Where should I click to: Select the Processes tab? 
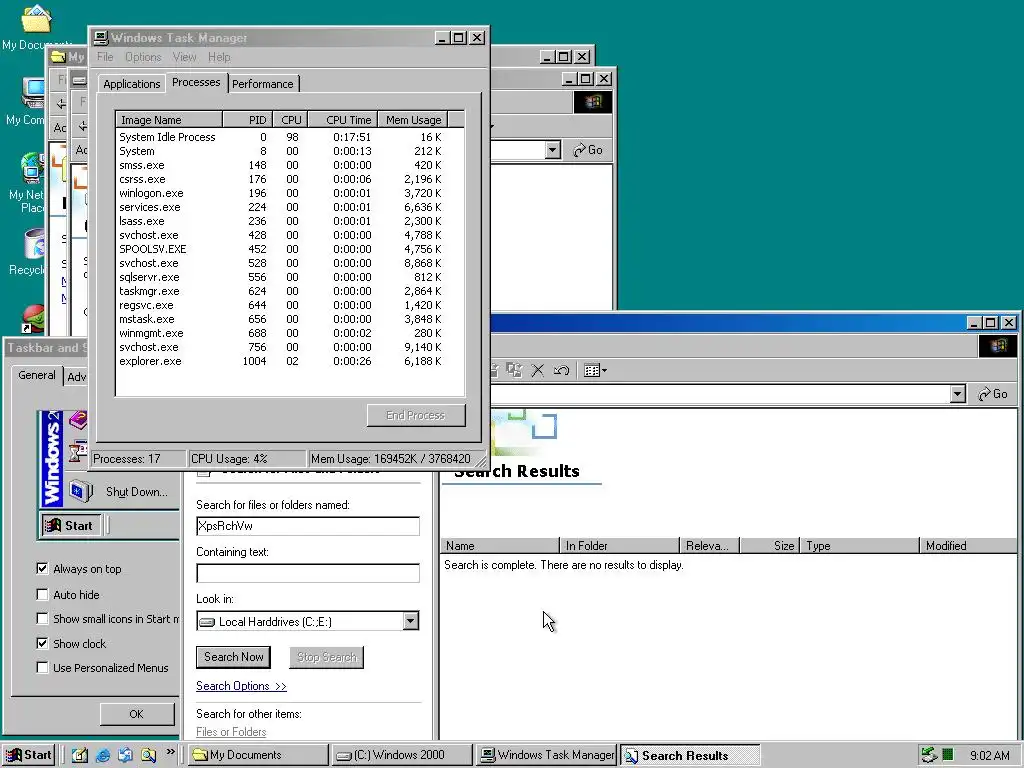[x=196, y=82]
